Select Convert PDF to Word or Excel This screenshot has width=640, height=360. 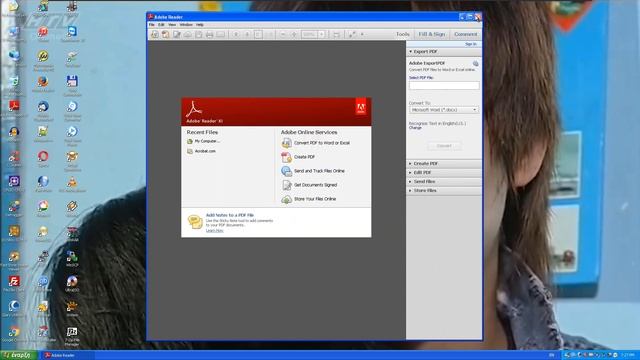click(x=322, y=143)
